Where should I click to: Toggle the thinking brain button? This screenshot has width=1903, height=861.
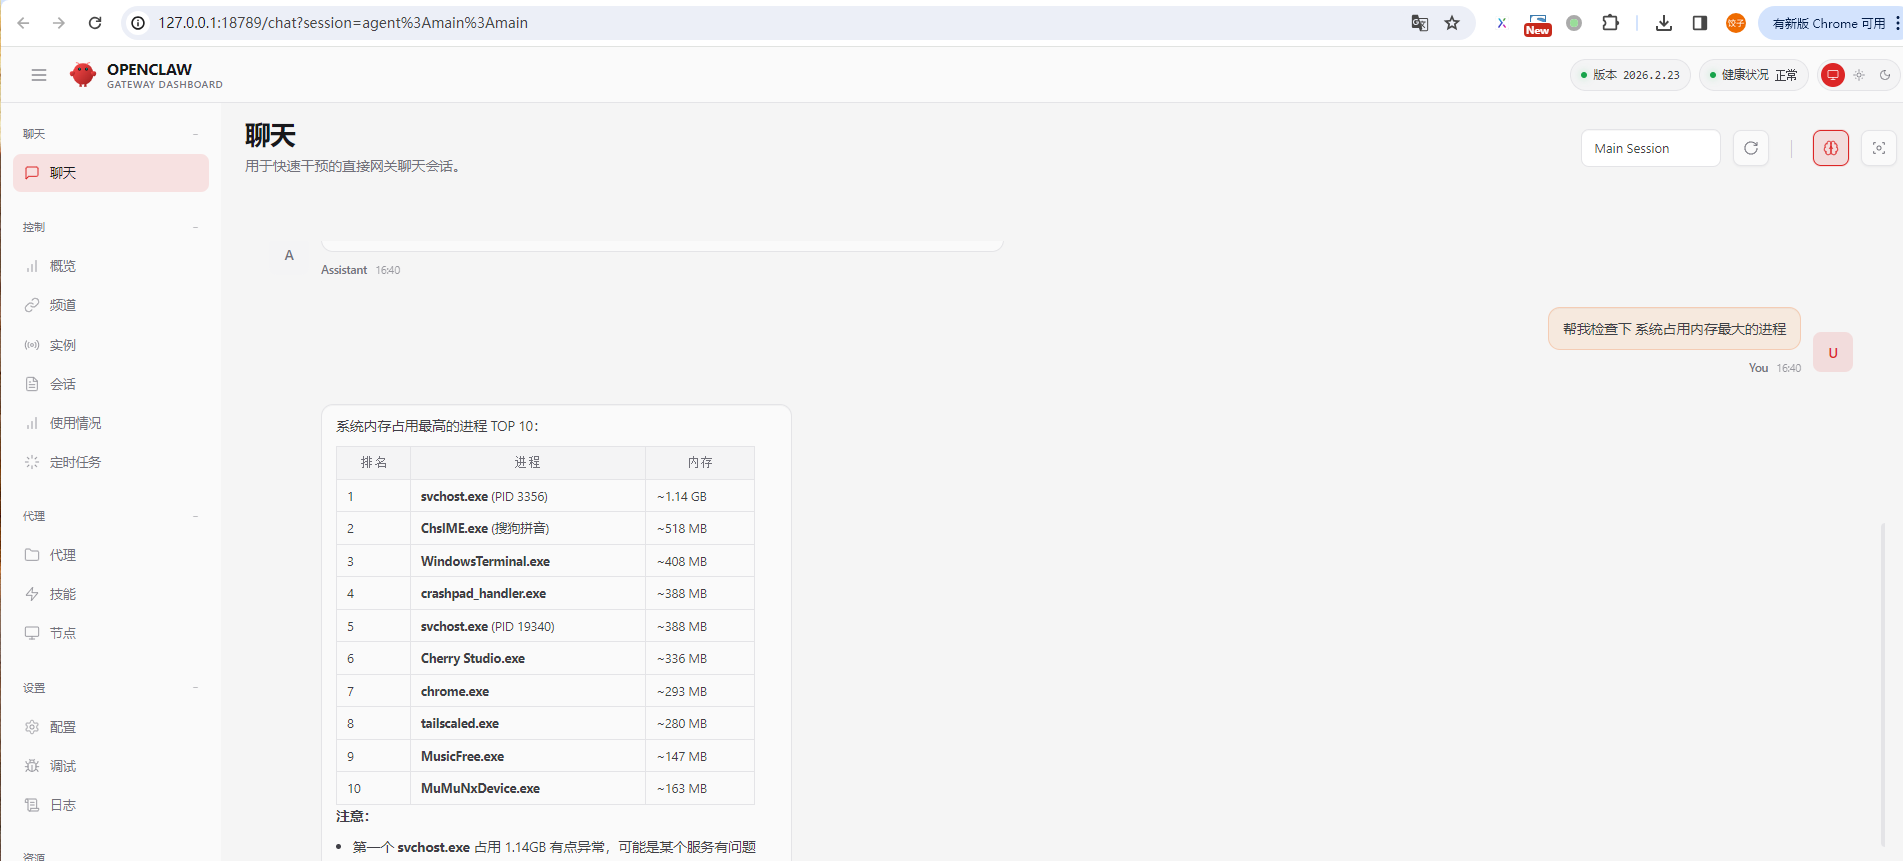point(1831,148)
